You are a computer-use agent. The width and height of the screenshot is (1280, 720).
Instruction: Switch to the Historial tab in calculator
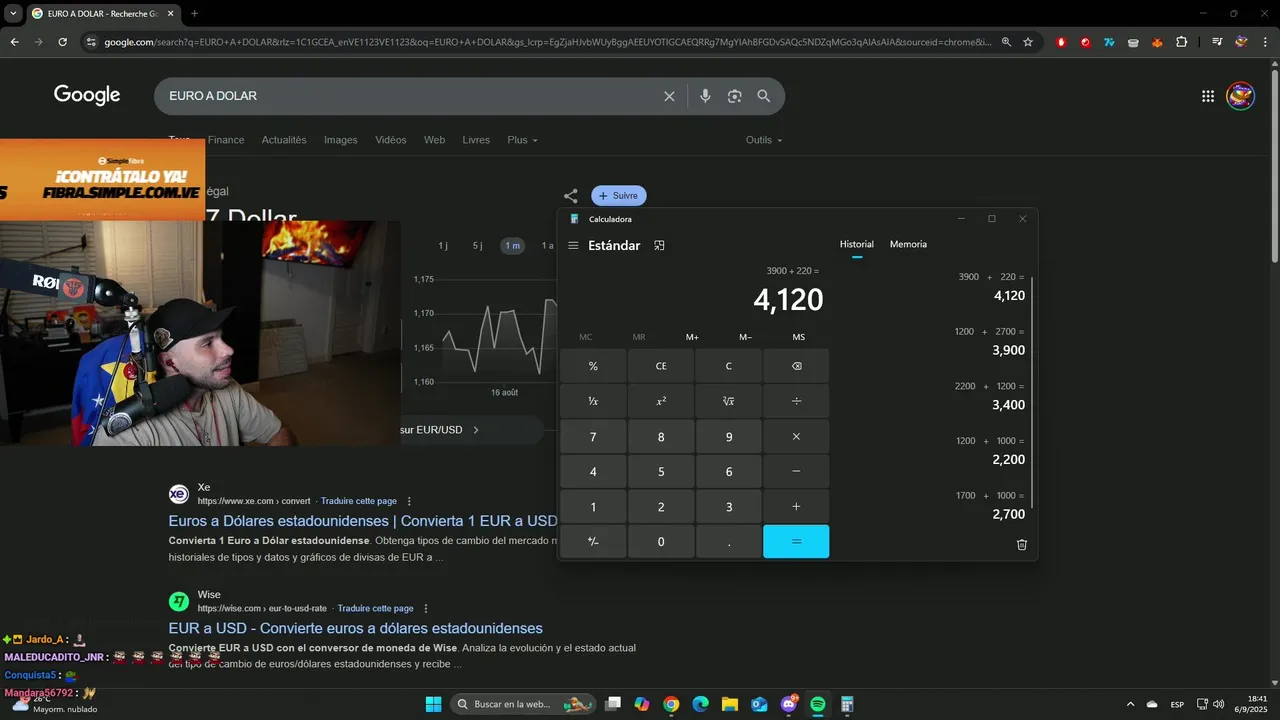[x=856, y=244]
